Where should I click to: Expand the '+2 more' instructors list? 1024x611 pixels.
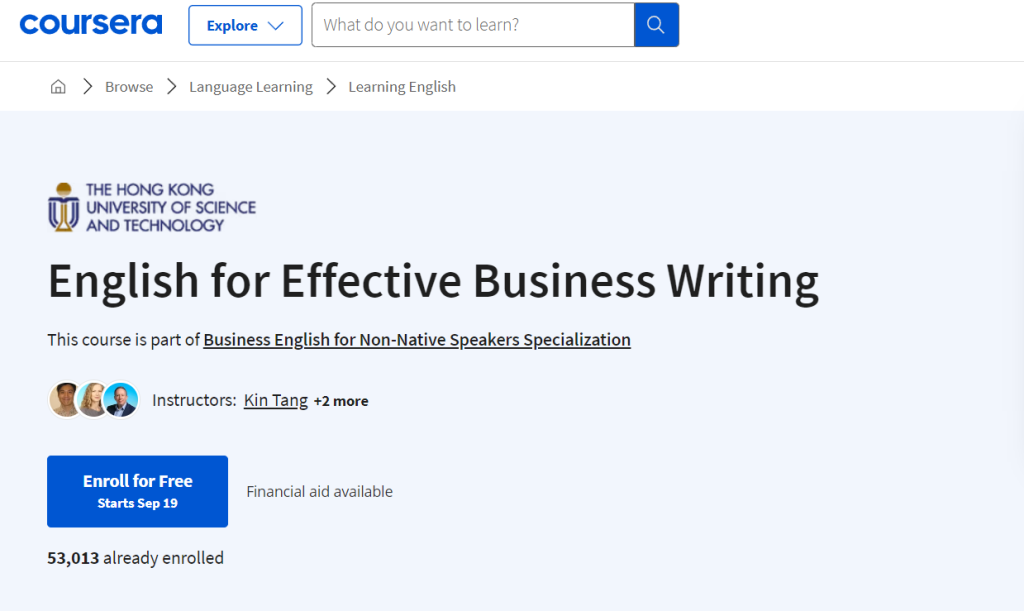(341, 401)
